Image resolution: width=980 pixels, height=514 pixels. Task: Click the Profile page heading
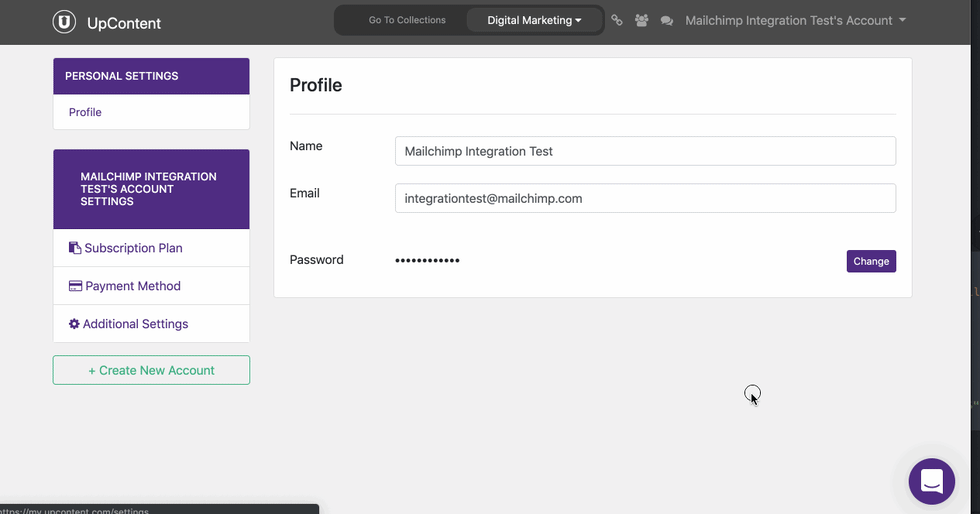tap(316, 85)
